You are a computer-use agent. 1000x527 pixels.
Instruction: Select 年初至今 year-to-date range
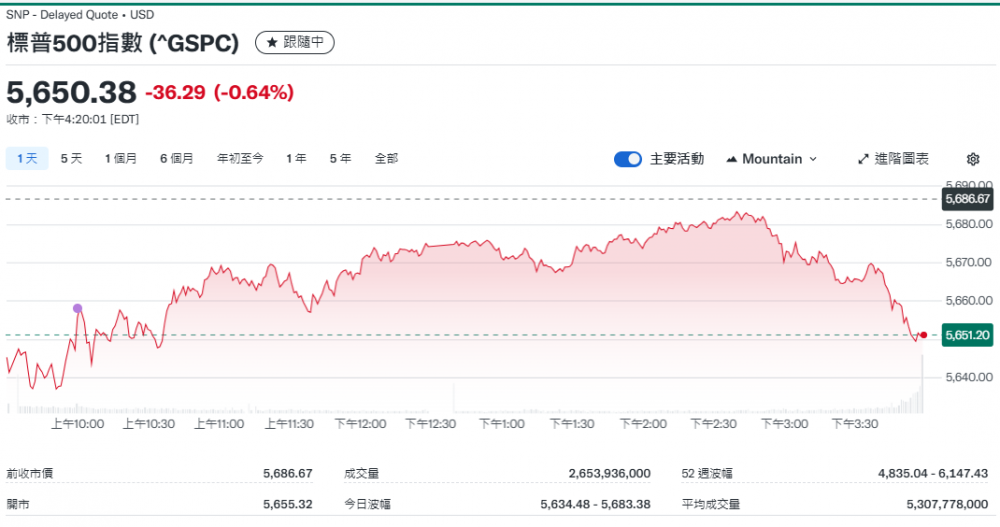[240, 158]
